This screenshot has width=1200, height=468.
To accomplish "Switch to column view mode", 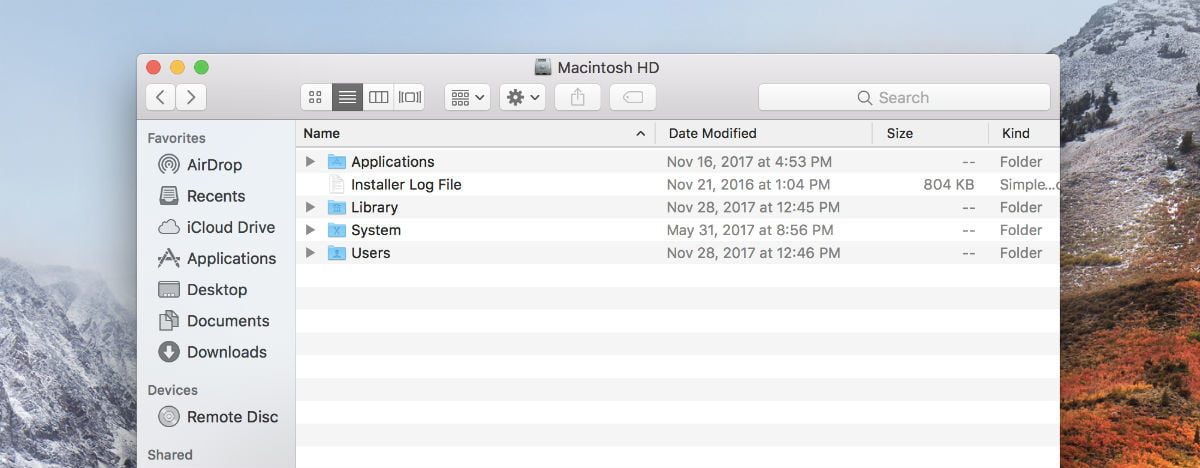I will tap(378, 97).
